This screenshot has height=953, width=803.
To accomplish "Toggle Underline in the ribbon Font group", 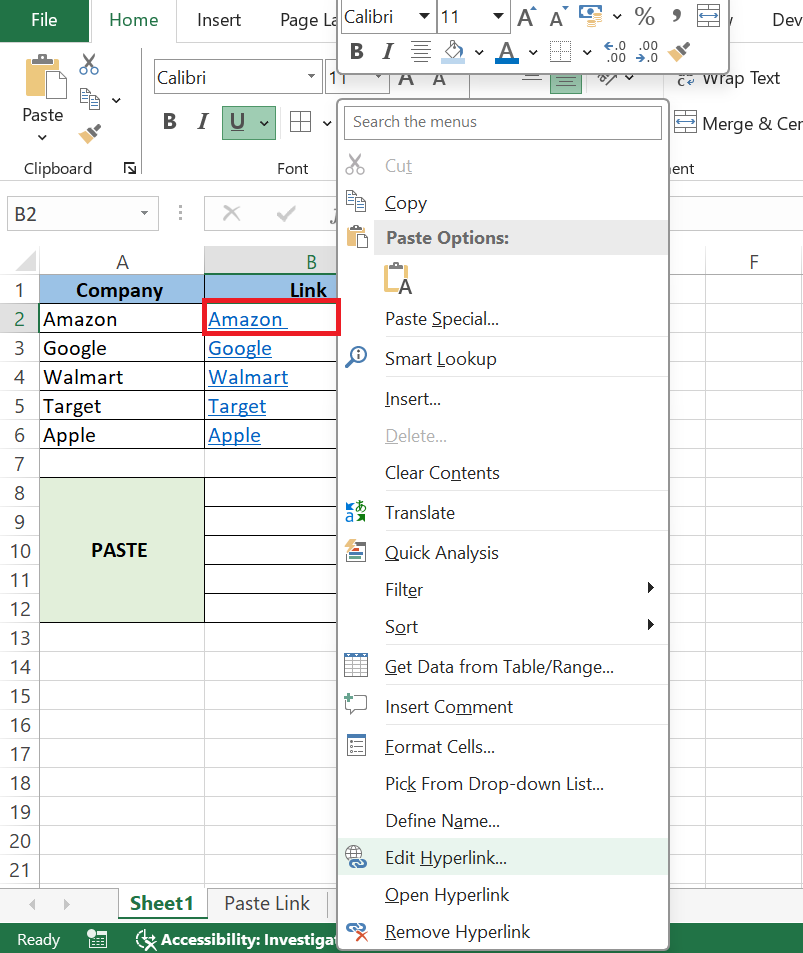I will 238,123.
